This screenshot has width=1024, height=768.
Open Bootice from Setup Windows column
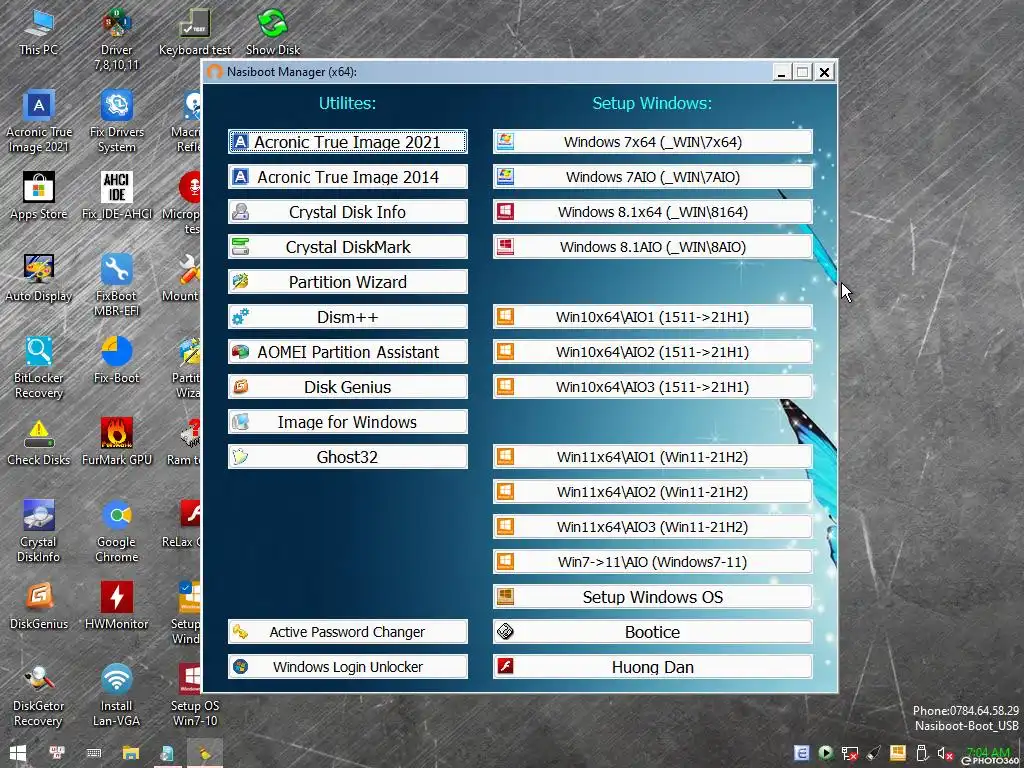click(x=652, y=632)
